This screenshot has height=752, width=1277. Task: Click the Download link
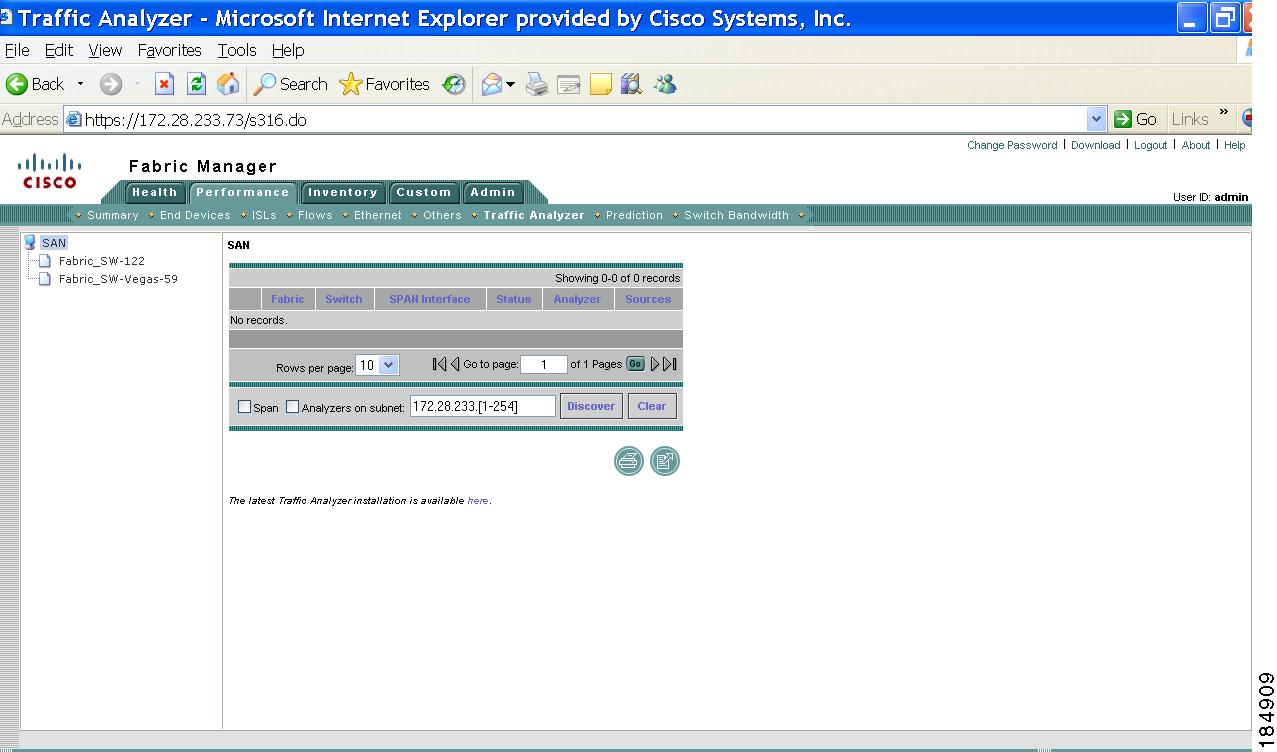1096,145
